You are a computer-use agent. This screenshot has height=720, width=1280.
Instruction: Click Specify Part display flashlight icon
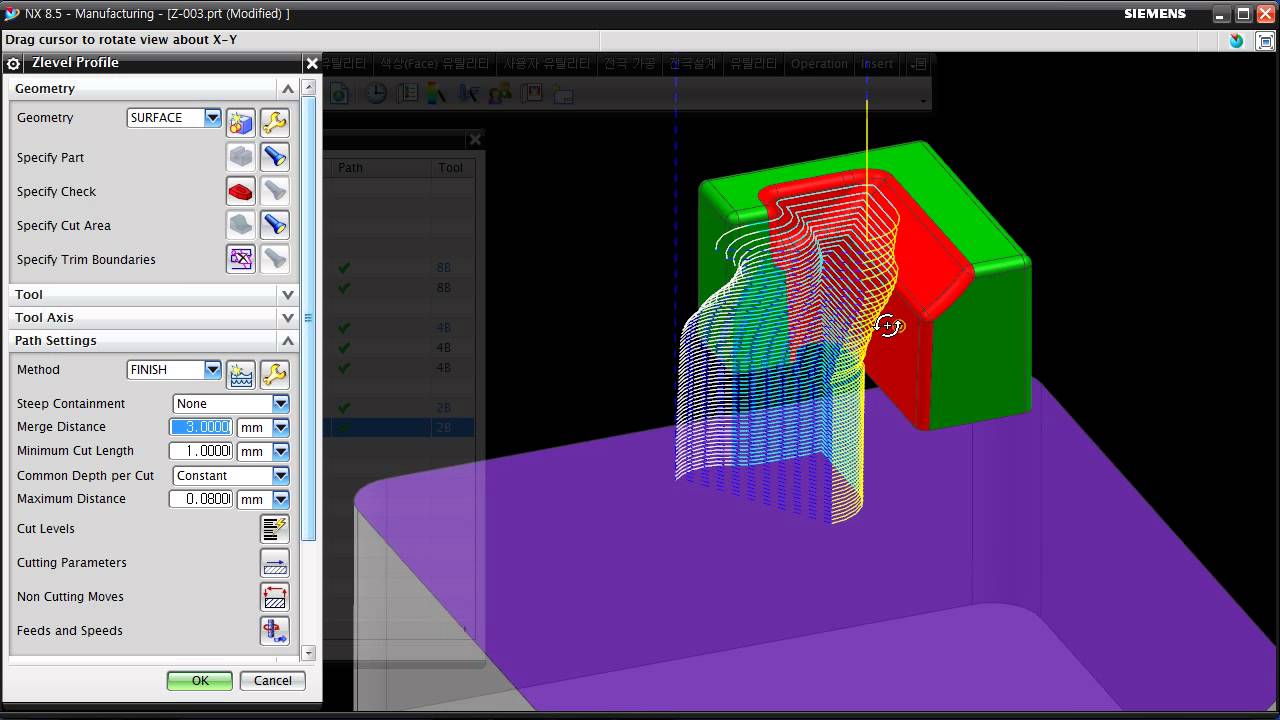[274, 157]
